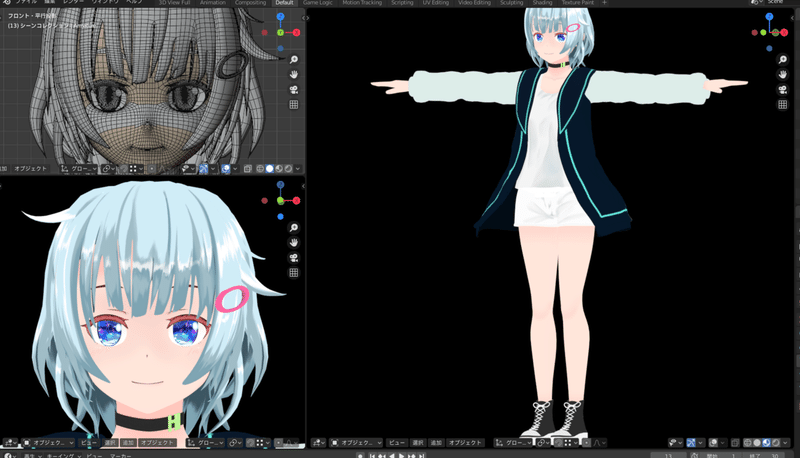Toggle X-ray in right viewport header

tap(735, 443)
